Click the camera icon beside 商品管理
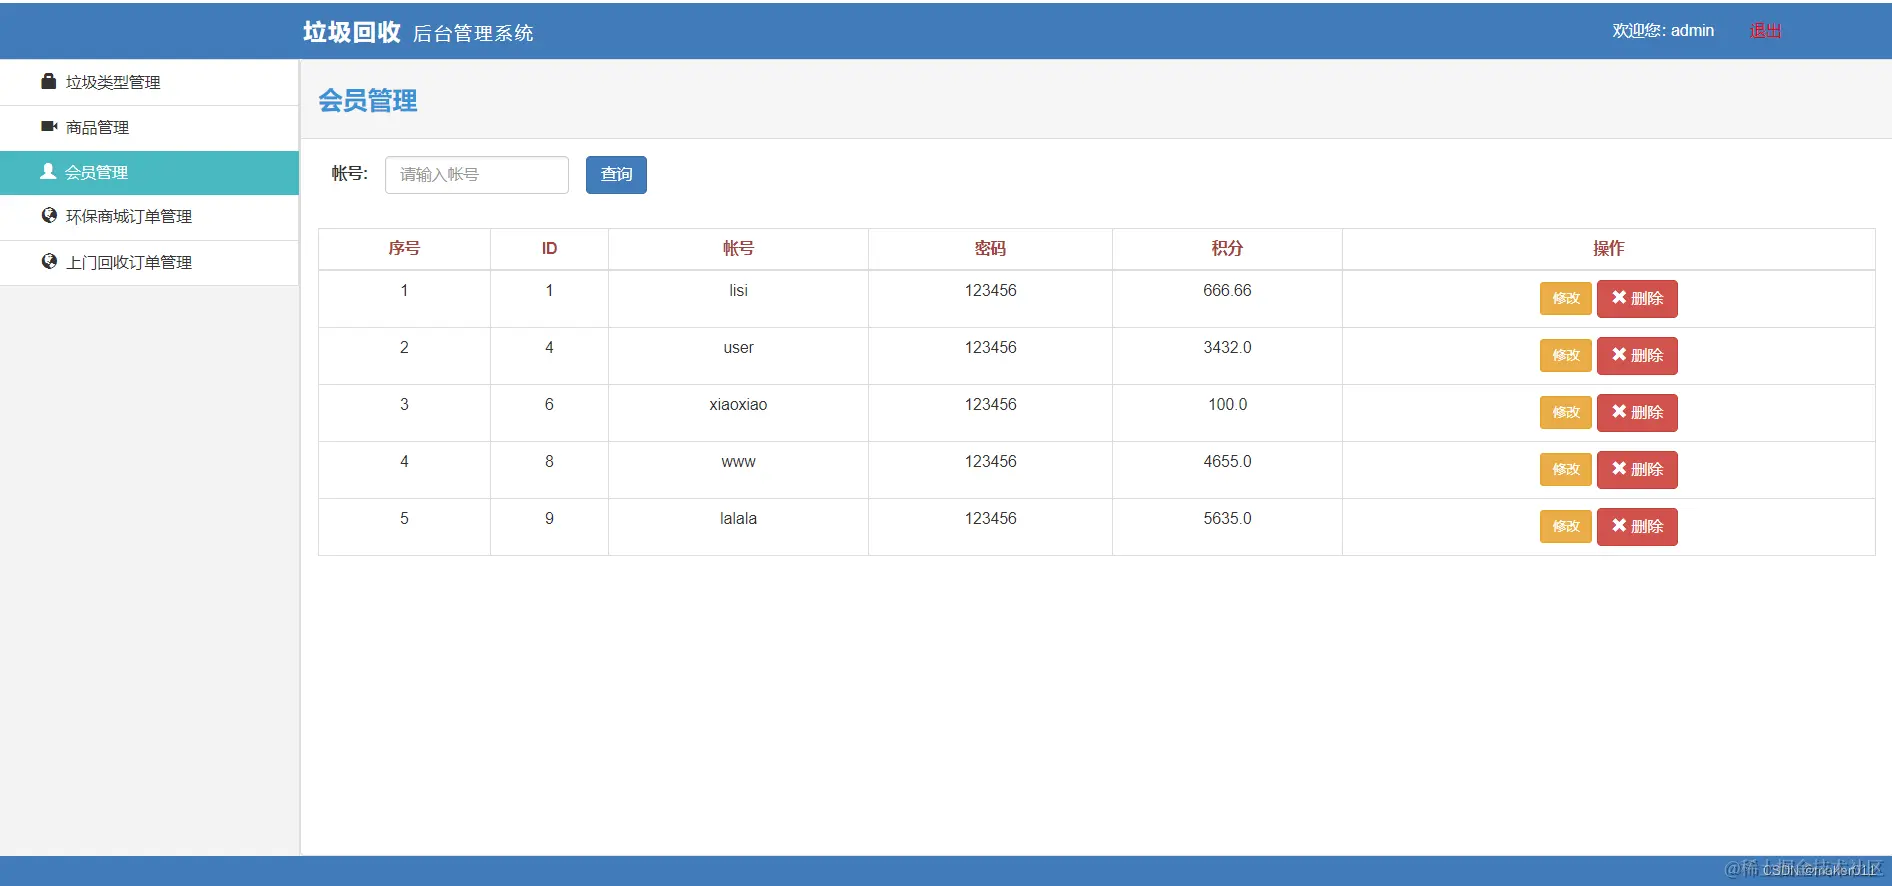The height and width of the screenshot is (886, 1892). click(x=49, y=126)
